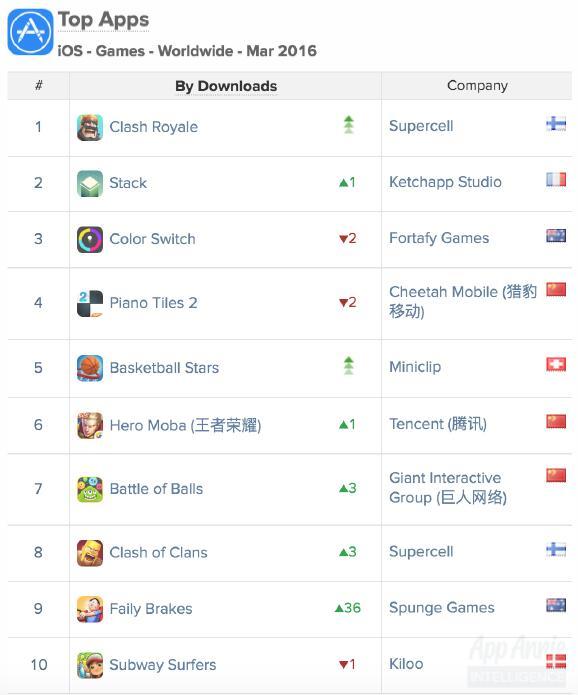Click the Top Apps heading

(x=104, y=20)
